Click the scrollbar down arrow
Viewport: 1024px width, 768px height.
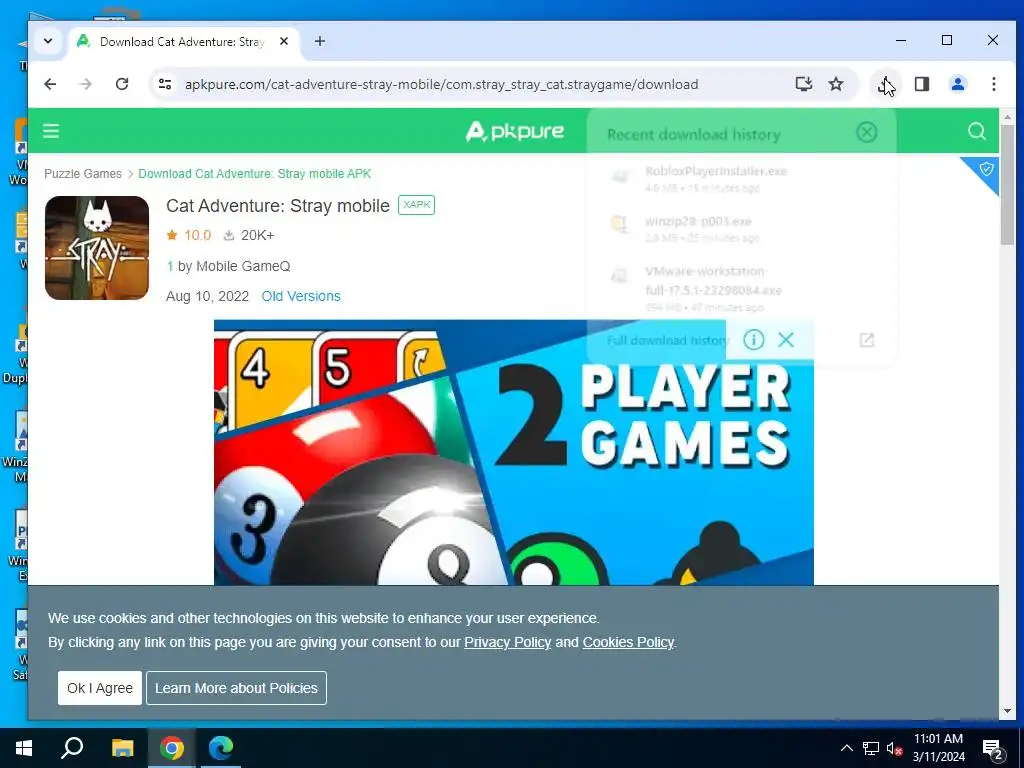(1008, 711)
